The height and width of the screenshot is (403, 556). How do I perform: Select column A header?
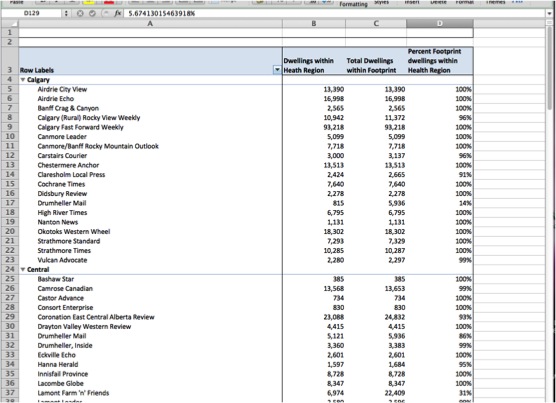click(150, 23)
